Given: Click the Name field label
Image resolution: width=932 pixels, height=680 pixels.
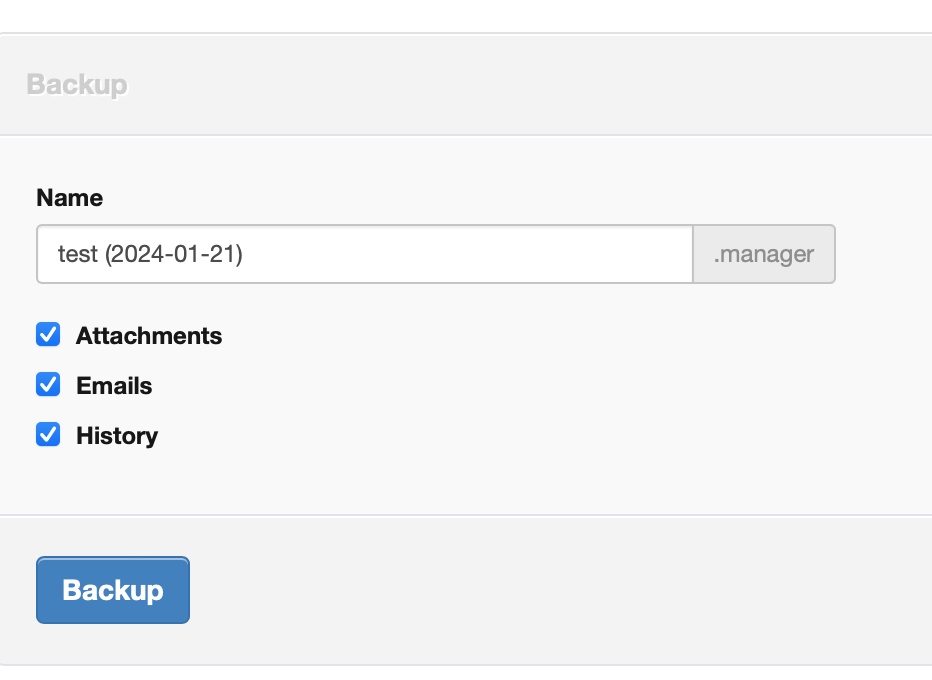Looking at the screenshot, I should [69, 198].
